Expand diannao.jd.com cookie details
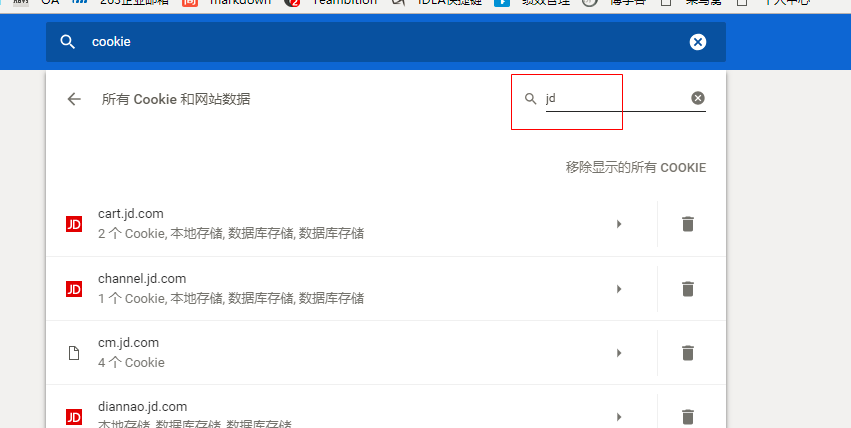This screenshot has width=851, height=428. click(x=619, y=417)
